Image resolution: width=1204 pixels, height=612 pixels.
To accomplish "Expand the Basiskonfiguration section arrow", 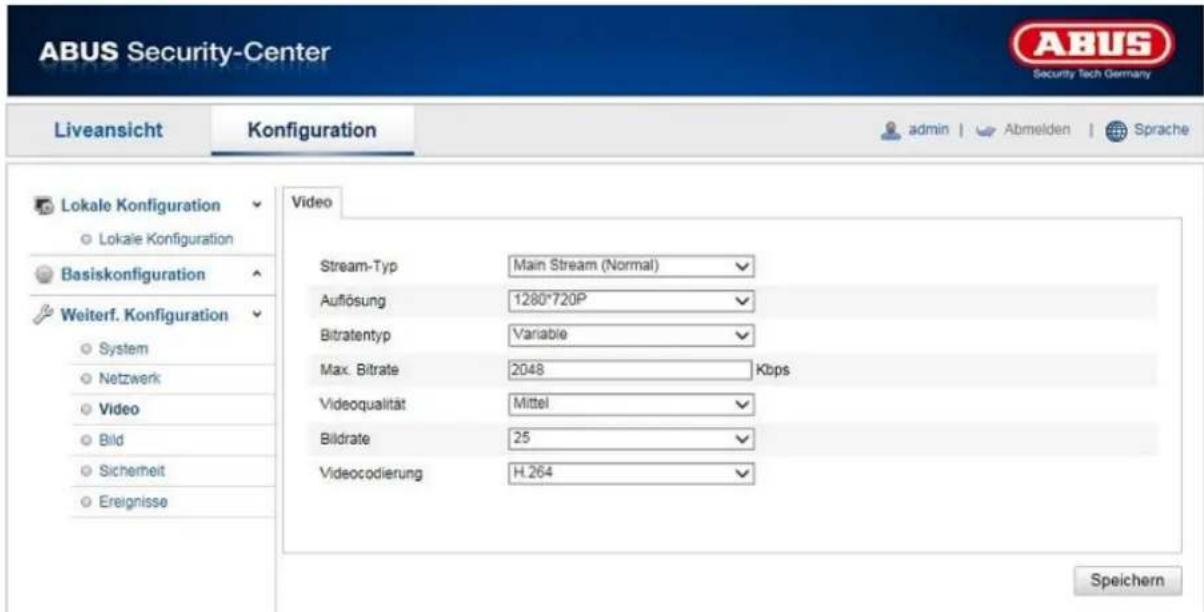I will (x=258, y=274).
